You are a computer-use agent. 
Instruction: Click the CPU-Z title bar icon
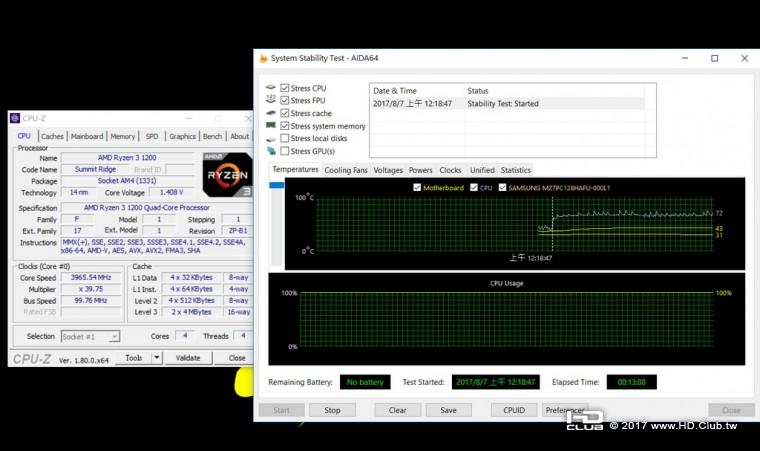pyautogui.click(x=15, y=118)
